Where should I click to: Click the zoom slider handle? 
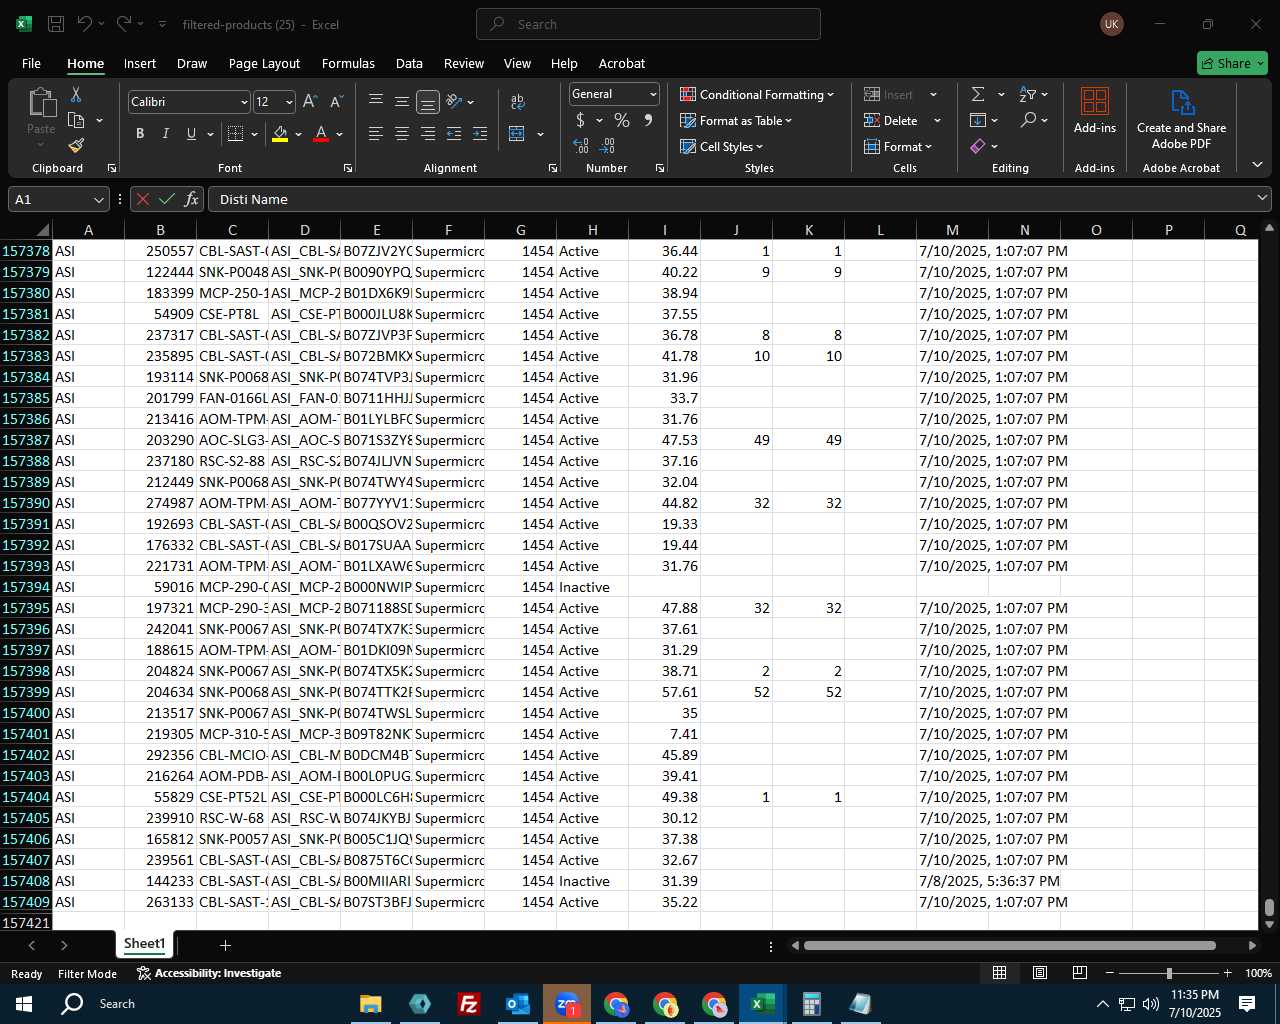pyautogui.click(x=1168, y=973)
